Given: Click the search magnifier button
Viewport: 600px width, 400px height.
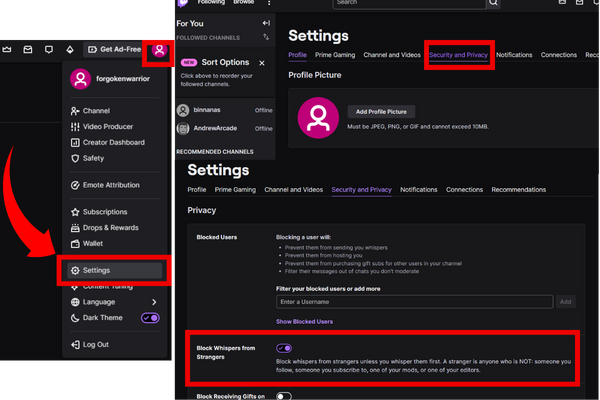Looking at the screenshot, I should pos(494,3).
